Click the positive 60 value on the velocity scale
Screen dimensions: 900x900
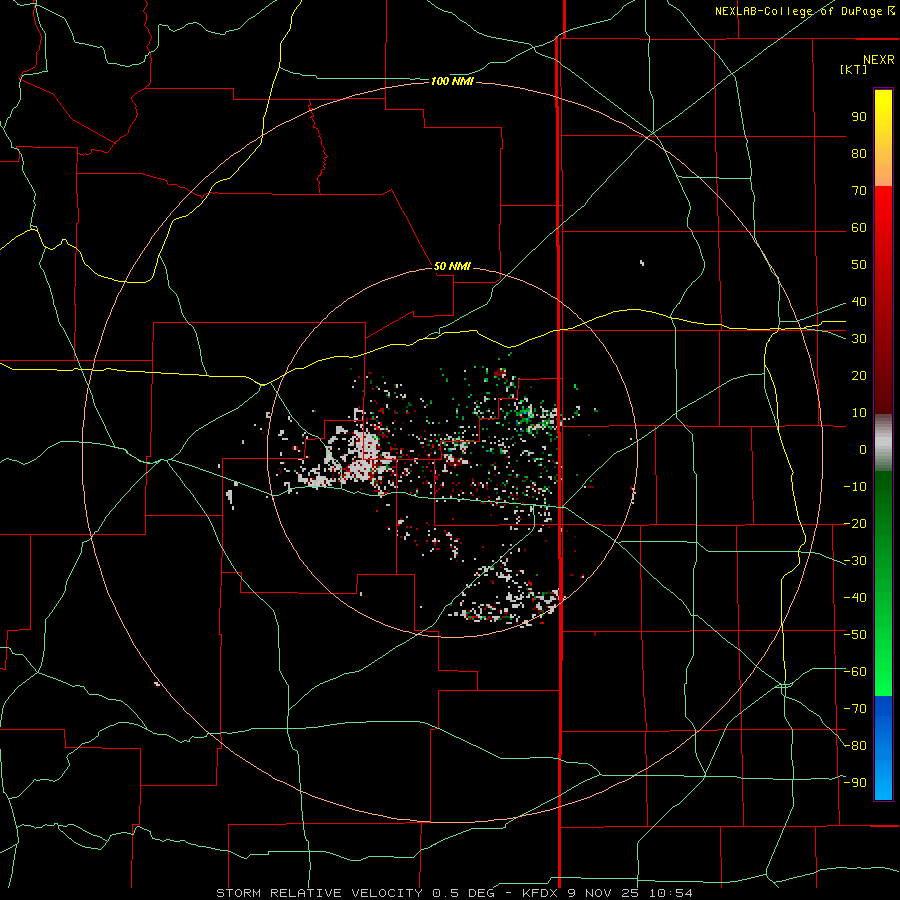(859, 227)
